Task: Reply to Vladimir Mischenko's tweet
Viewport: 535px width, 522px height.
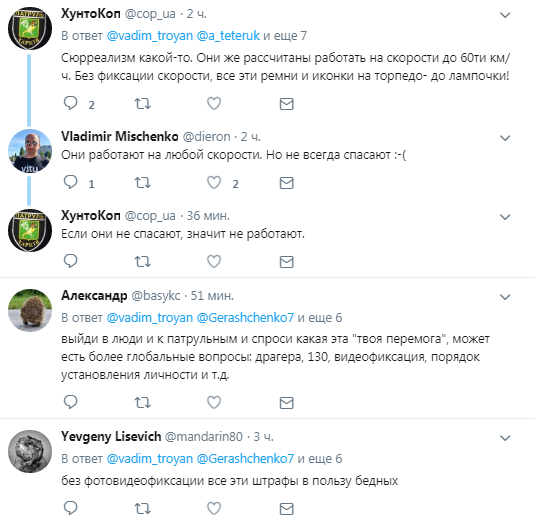Action: point(71,182)
